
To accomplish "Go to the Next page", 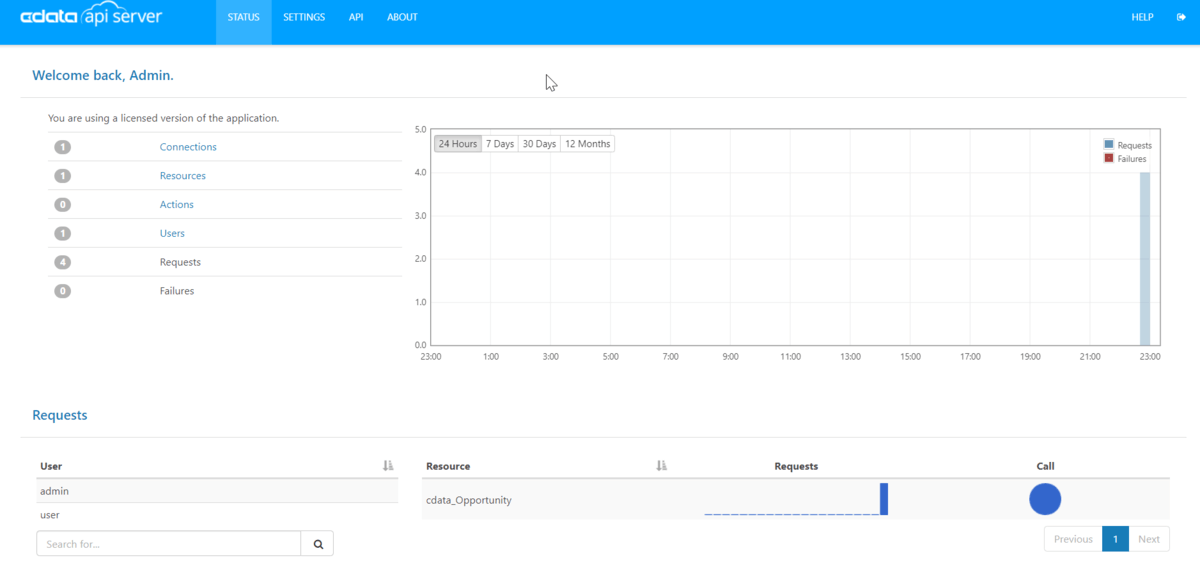I will (x=1149, y=539).
